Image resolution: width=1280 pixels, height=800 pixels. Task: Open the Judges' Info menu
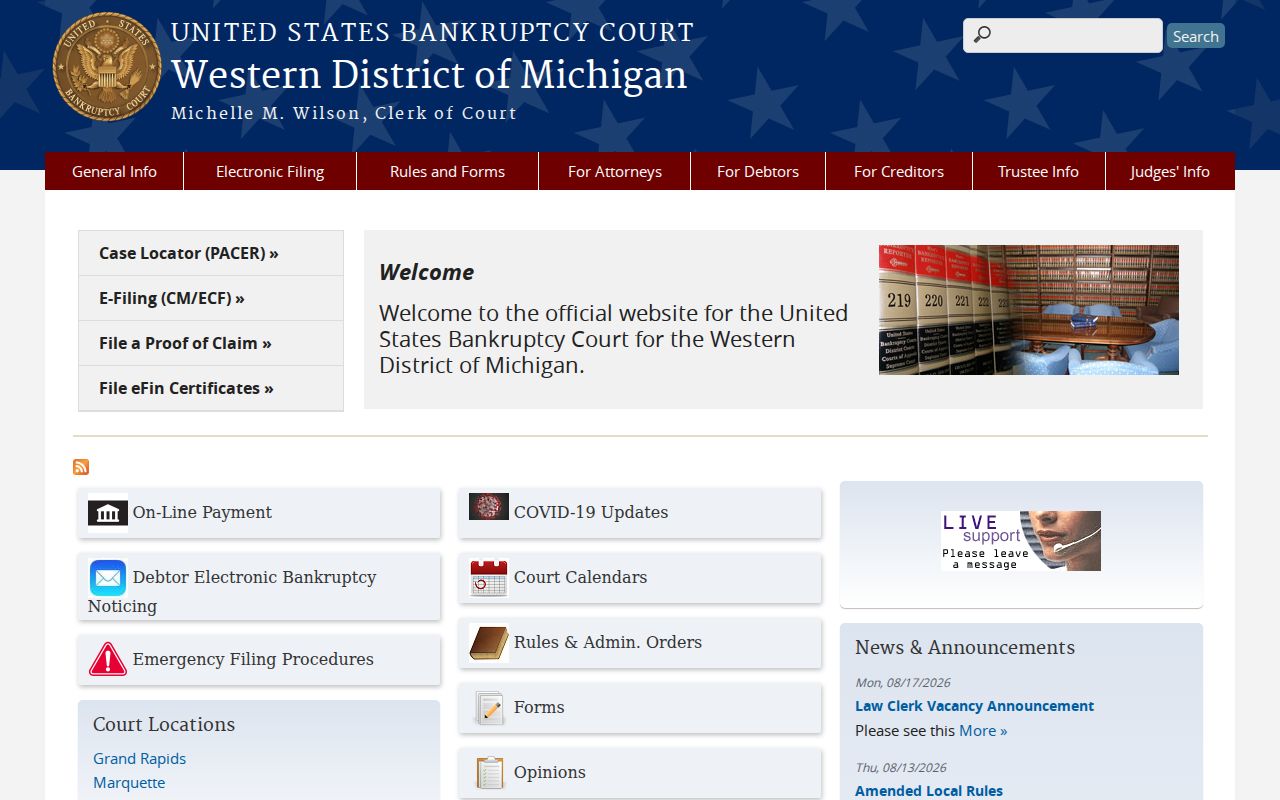(x=1170, y=171)
